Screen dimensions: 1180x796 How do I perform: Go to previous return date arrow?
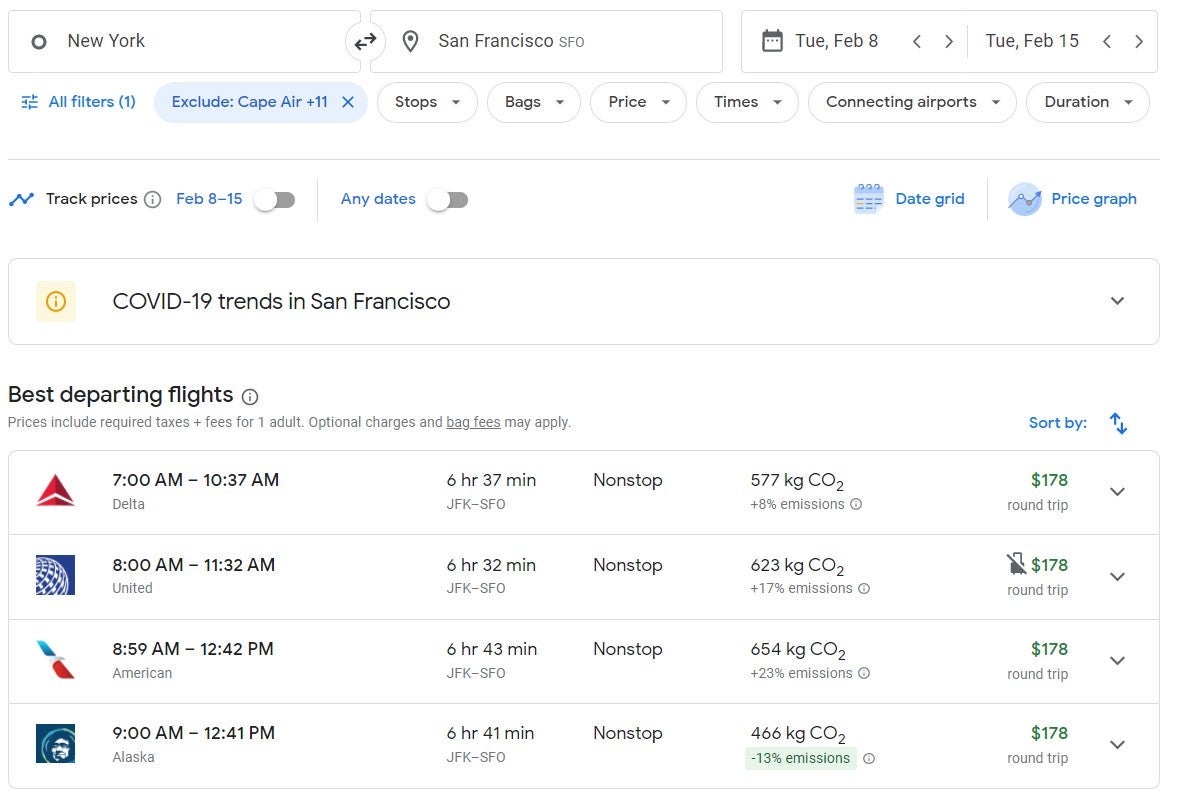point(1106,41)
